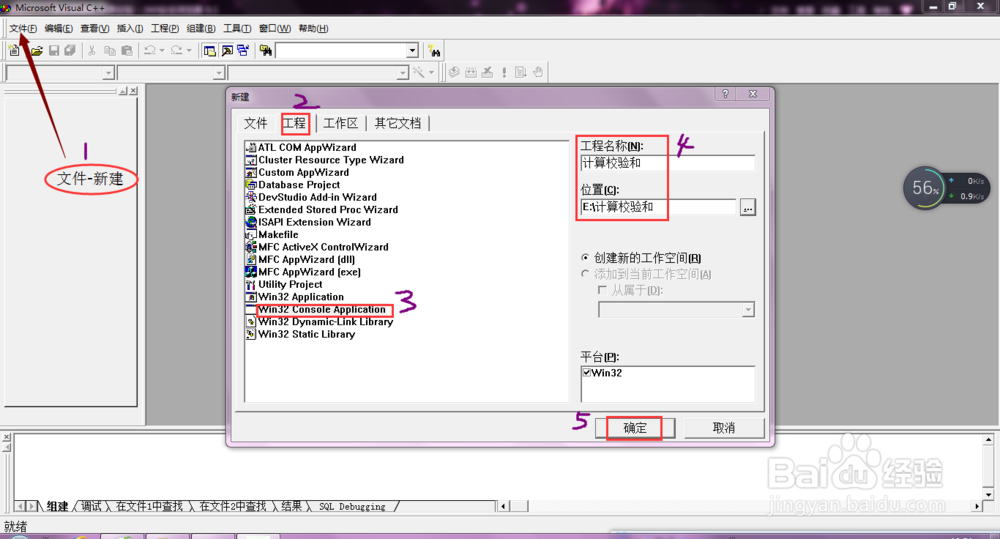The width and height of the screenshot is (1000, 539).
Task: Click the help question mark in 新建 dialog
Action: tap(725, 94)
